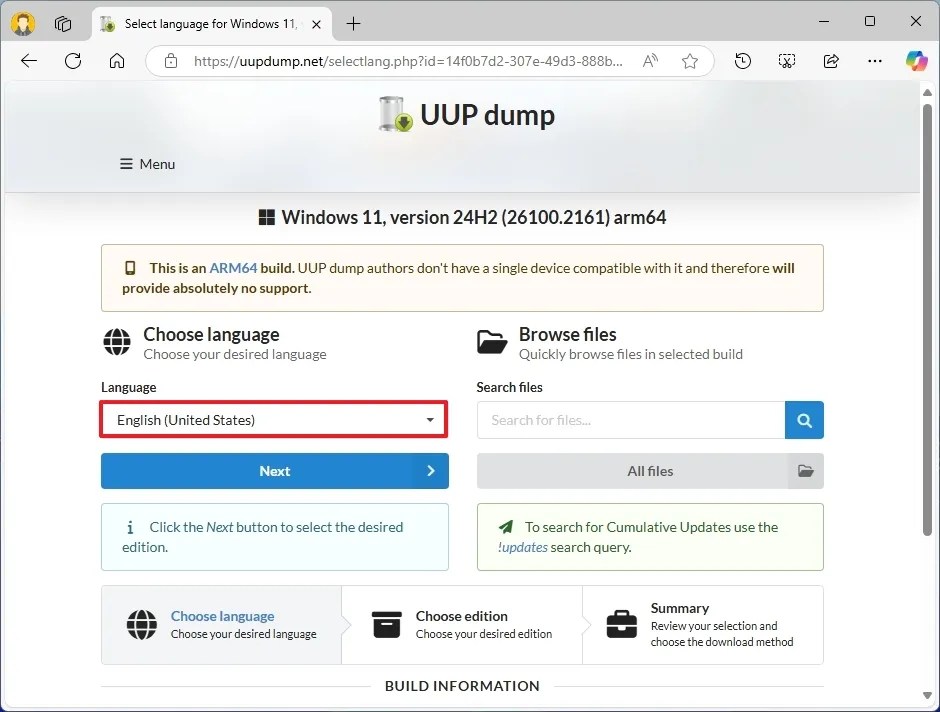This screenshot has height=712, width=940.
Task: Select the search files magnifying glass icon
Action: pyautogui.click(x=804, y=420)
